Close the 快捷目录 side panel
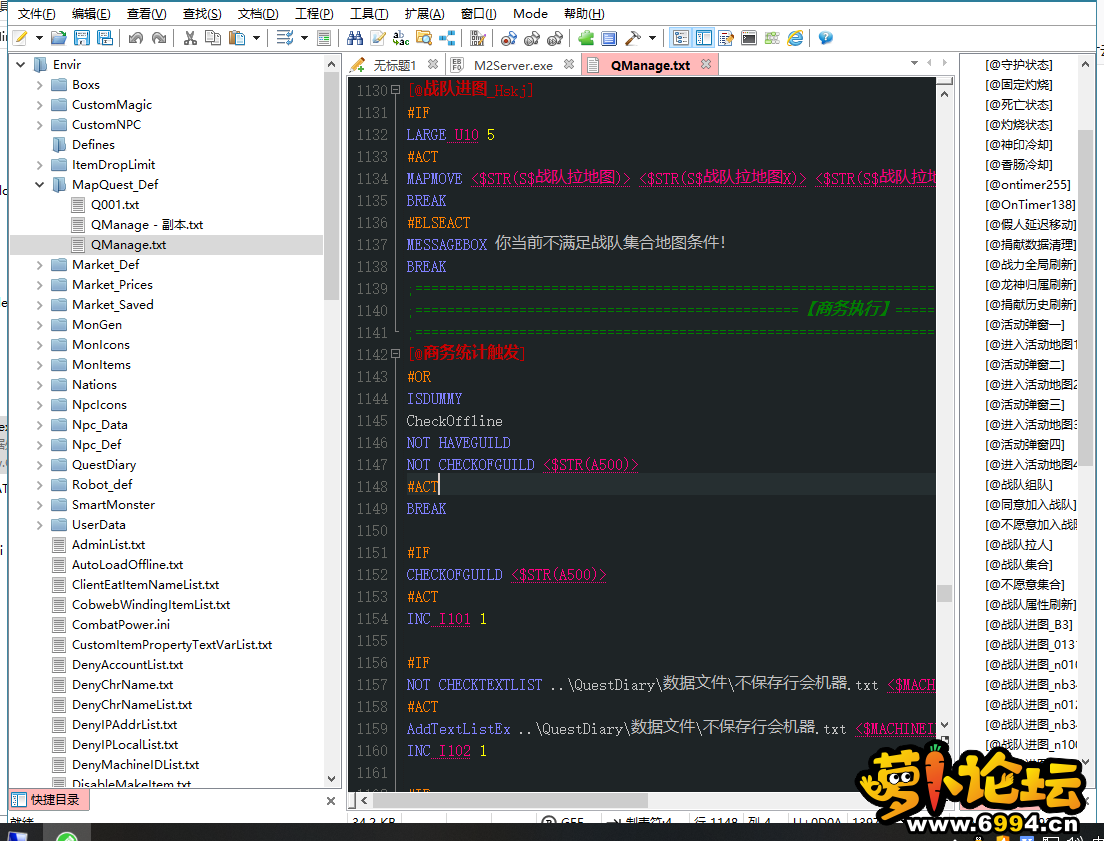The image size is (1104, 841). [331, 801]
